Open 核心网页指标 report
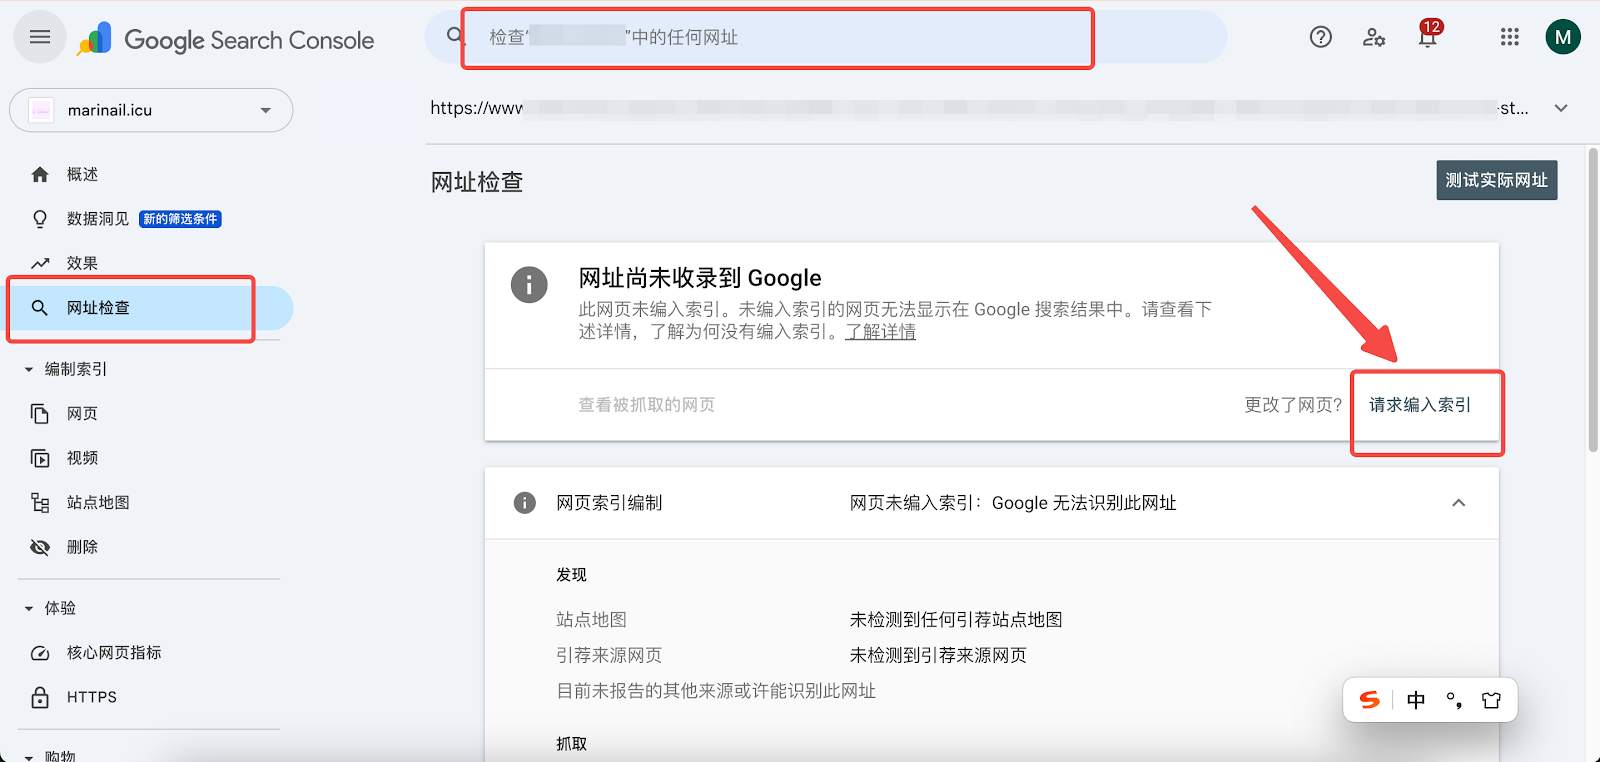This screenshot has height=762, width=1600. 114,652
